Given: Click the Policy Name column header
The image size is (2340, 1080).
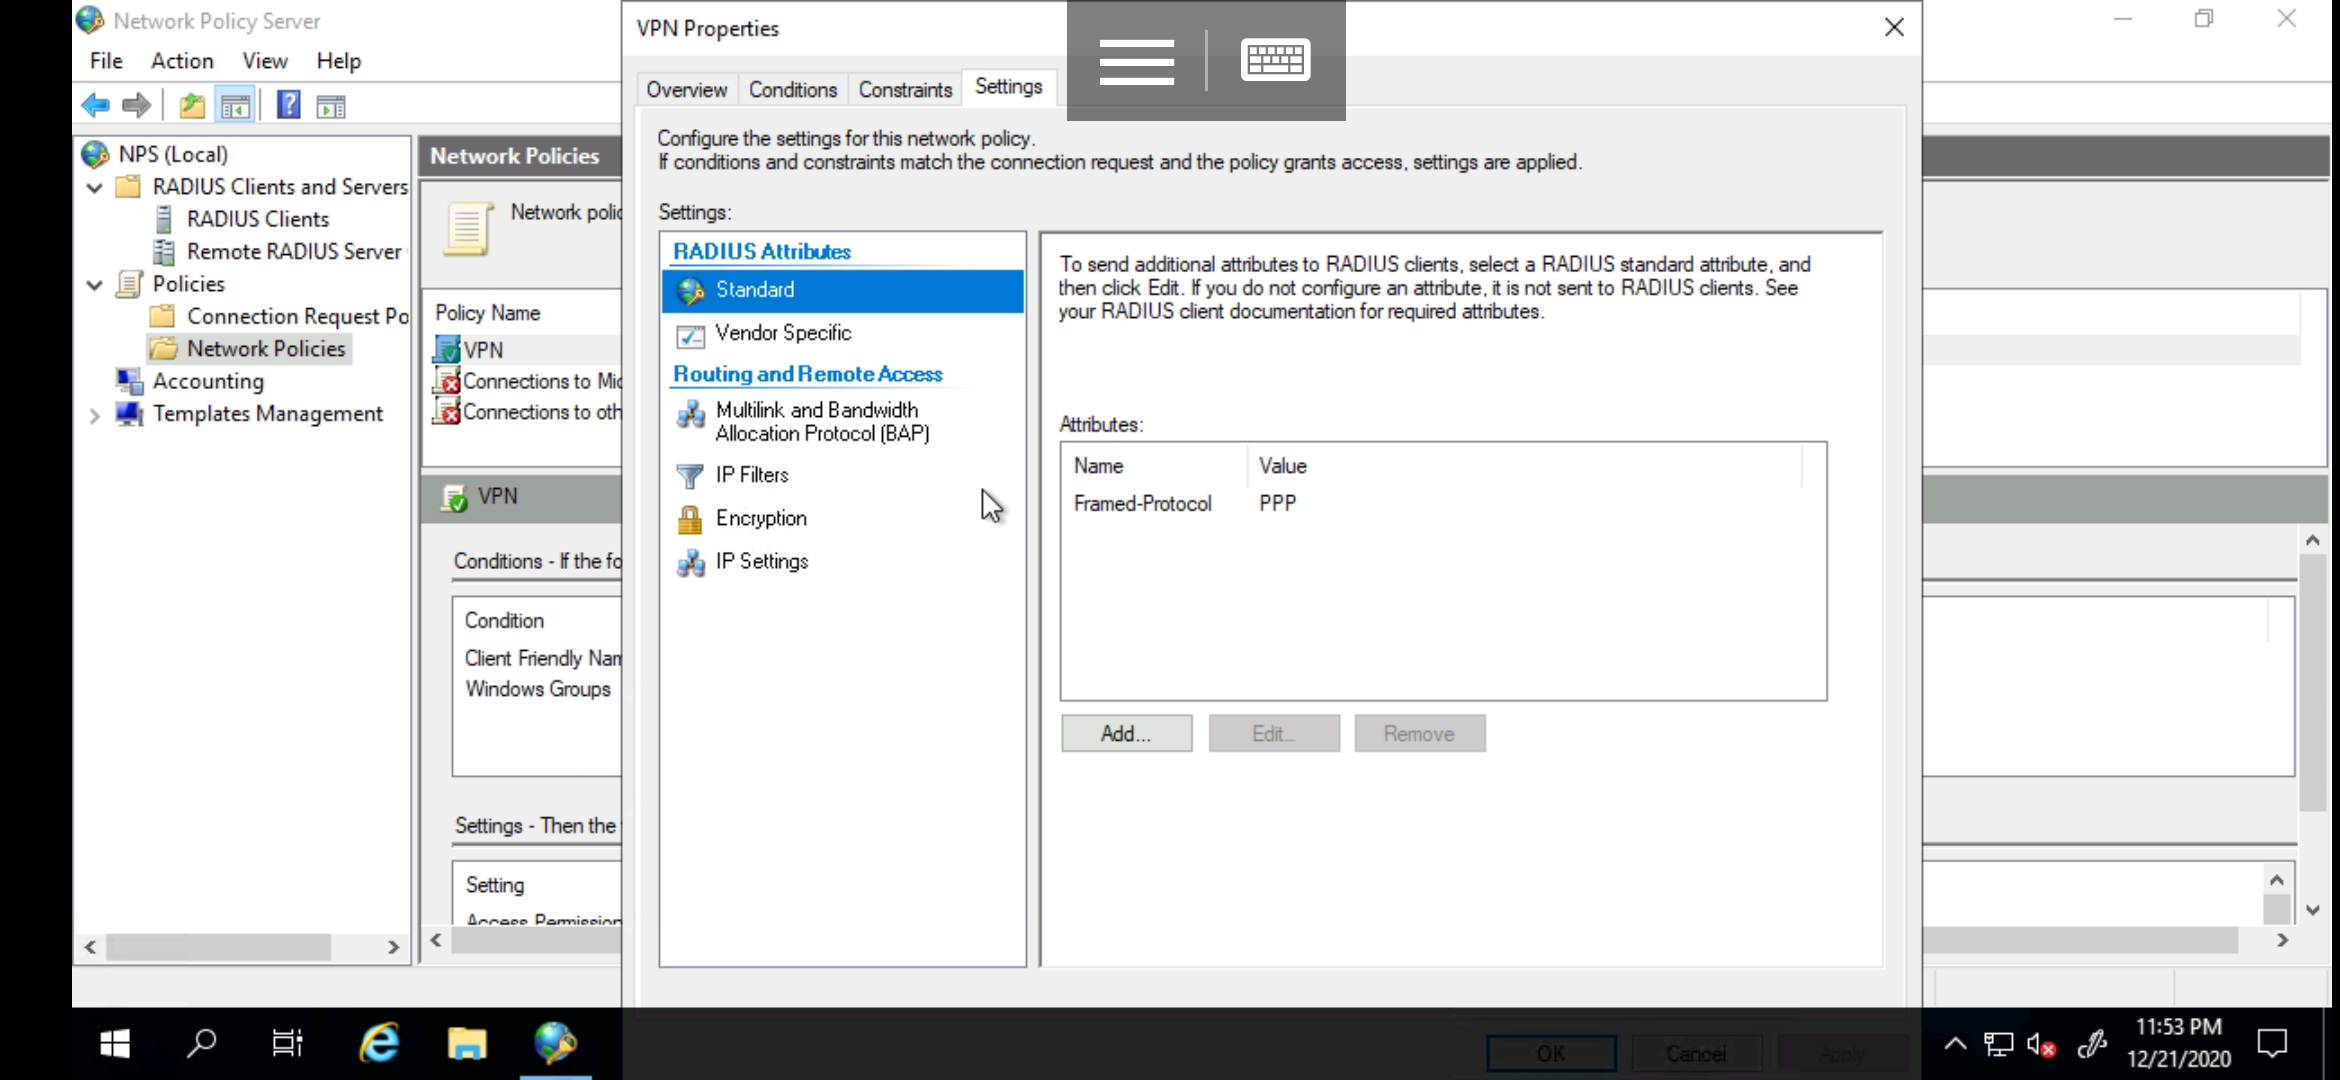Looking at the screenshot, I should [x=487, y=313].
